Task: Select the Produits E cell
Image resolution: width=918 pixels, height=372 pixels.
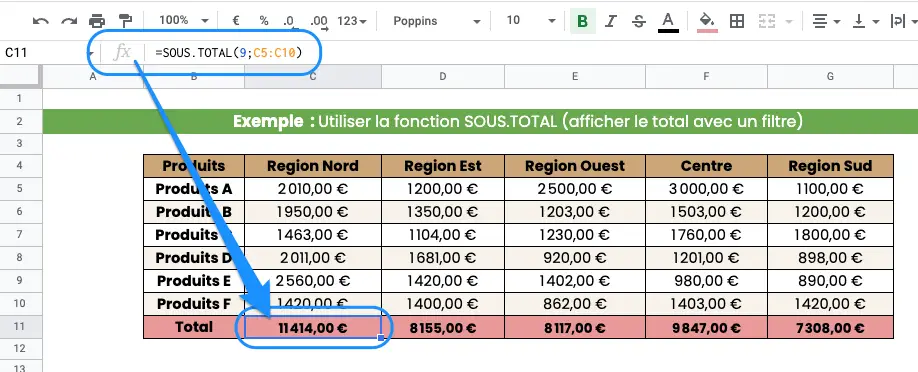Action: (194, 281)
